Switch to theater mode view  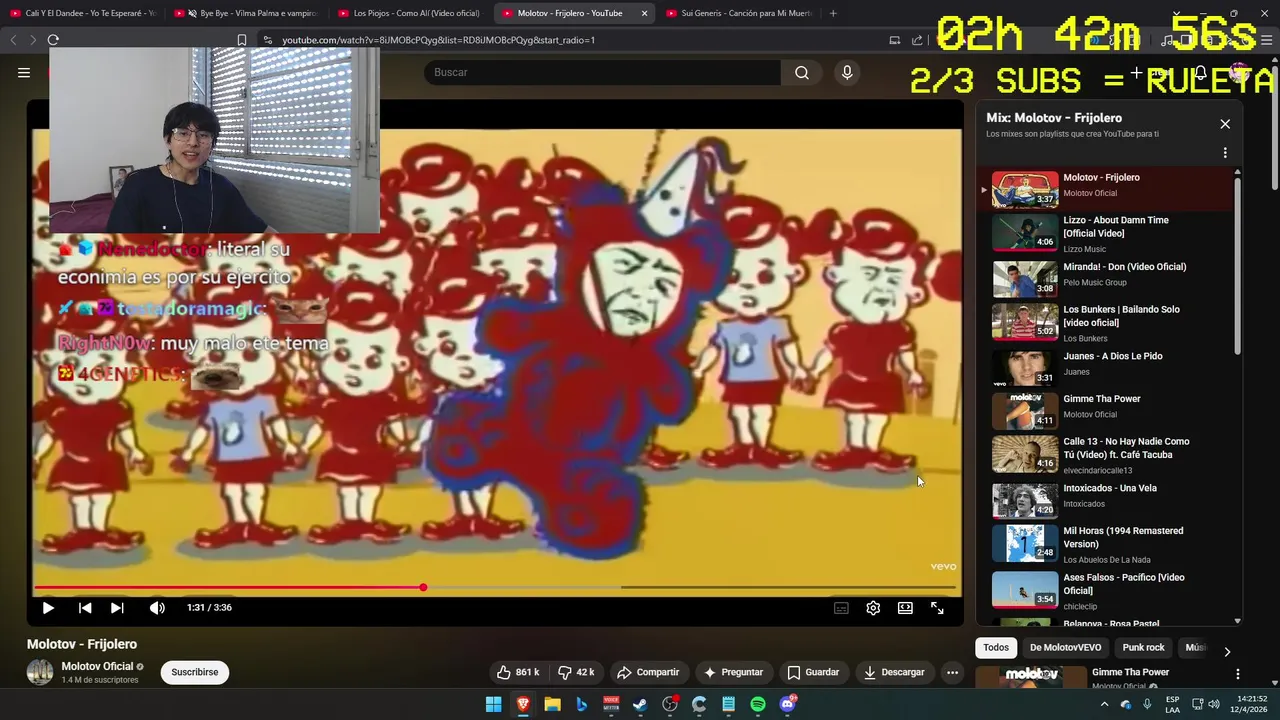coord(905,608)
